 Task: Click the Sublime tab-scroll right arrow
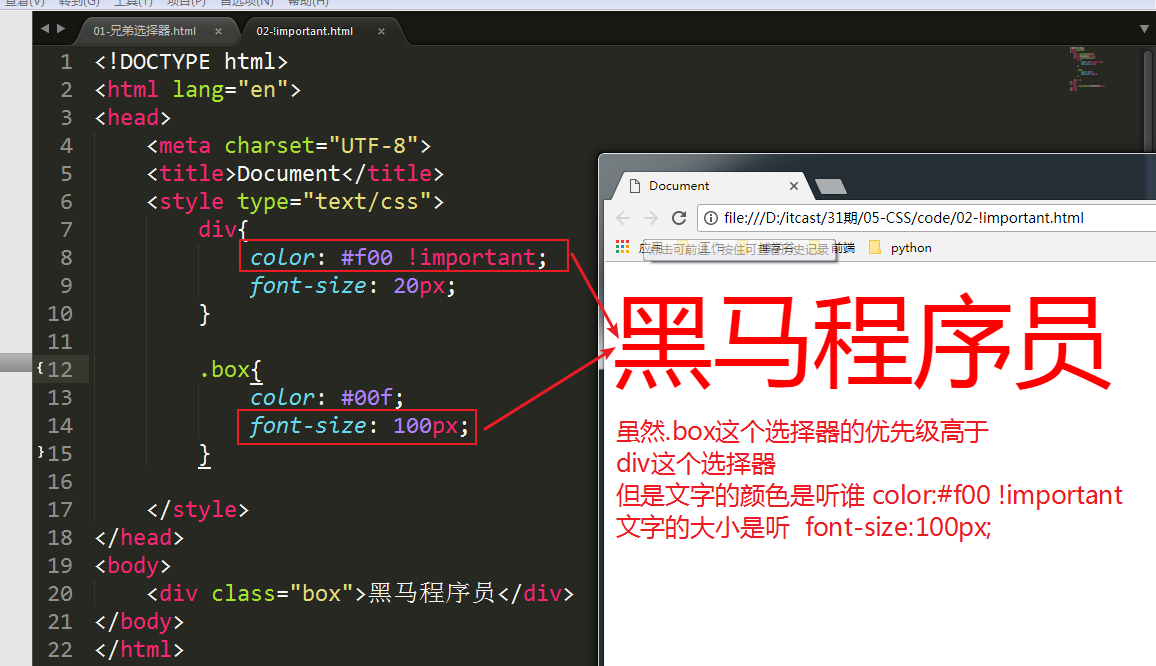point(61,29)
